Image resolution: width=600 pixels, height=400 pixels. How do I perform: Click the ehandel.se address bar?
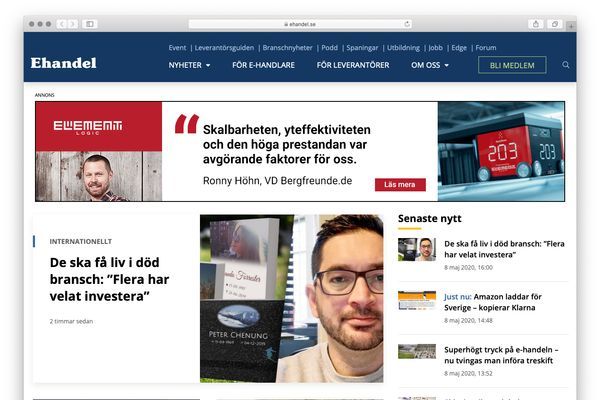(x=299, y=23)
